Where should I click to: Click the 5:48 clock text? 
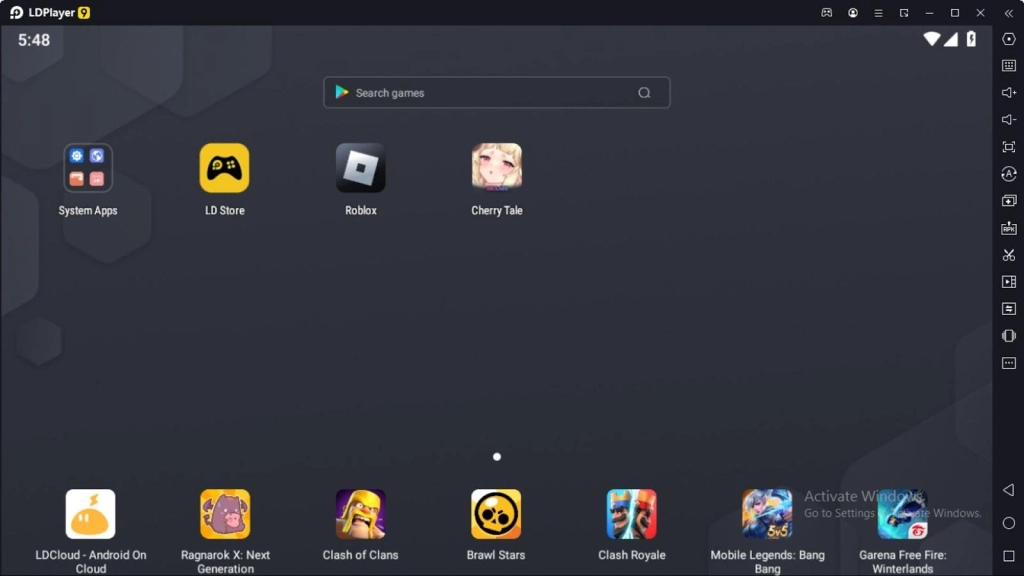(34, 40)
